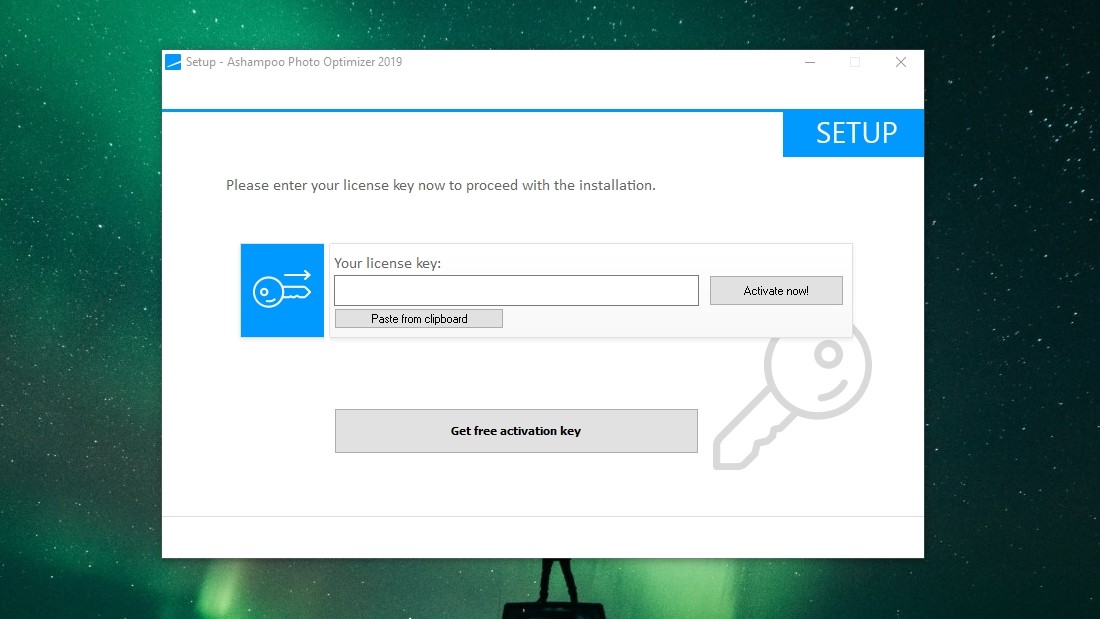
Task: Click the blue SETUP banner
Action: [x=853, y=133]
